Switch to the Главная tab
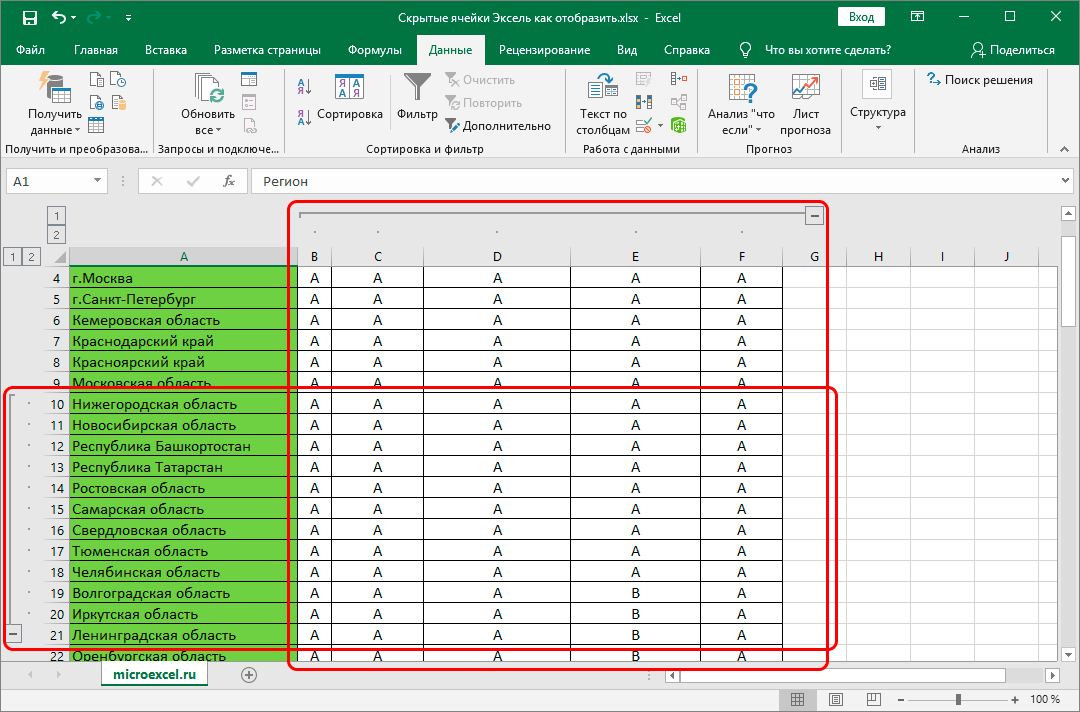Viewport: 1080px width, 712px height. (96, 50)
